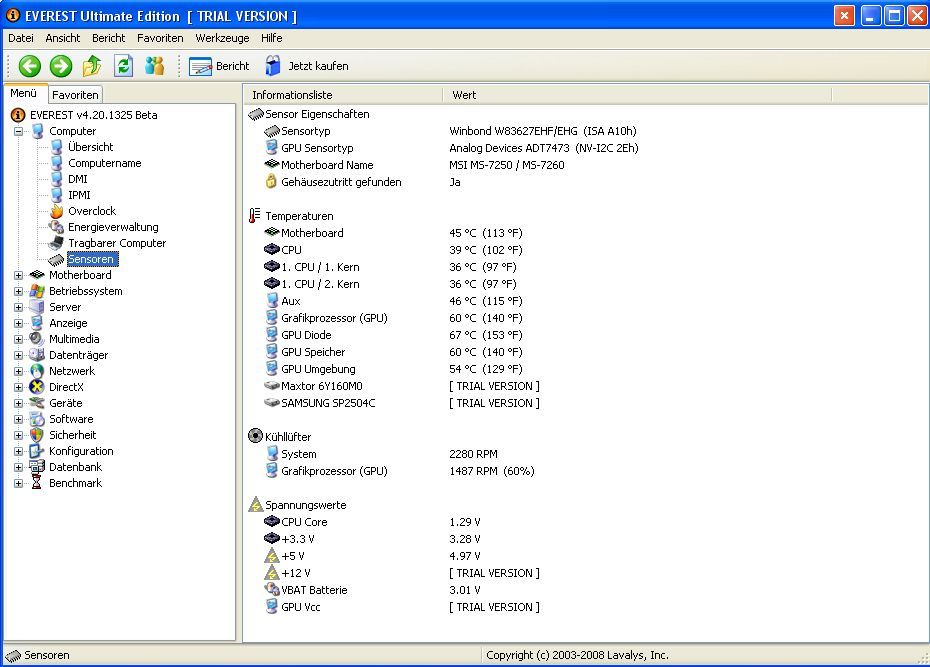Expand the Datenträger tree node
This screenshot has height=667, width=930.
(18, 355)
